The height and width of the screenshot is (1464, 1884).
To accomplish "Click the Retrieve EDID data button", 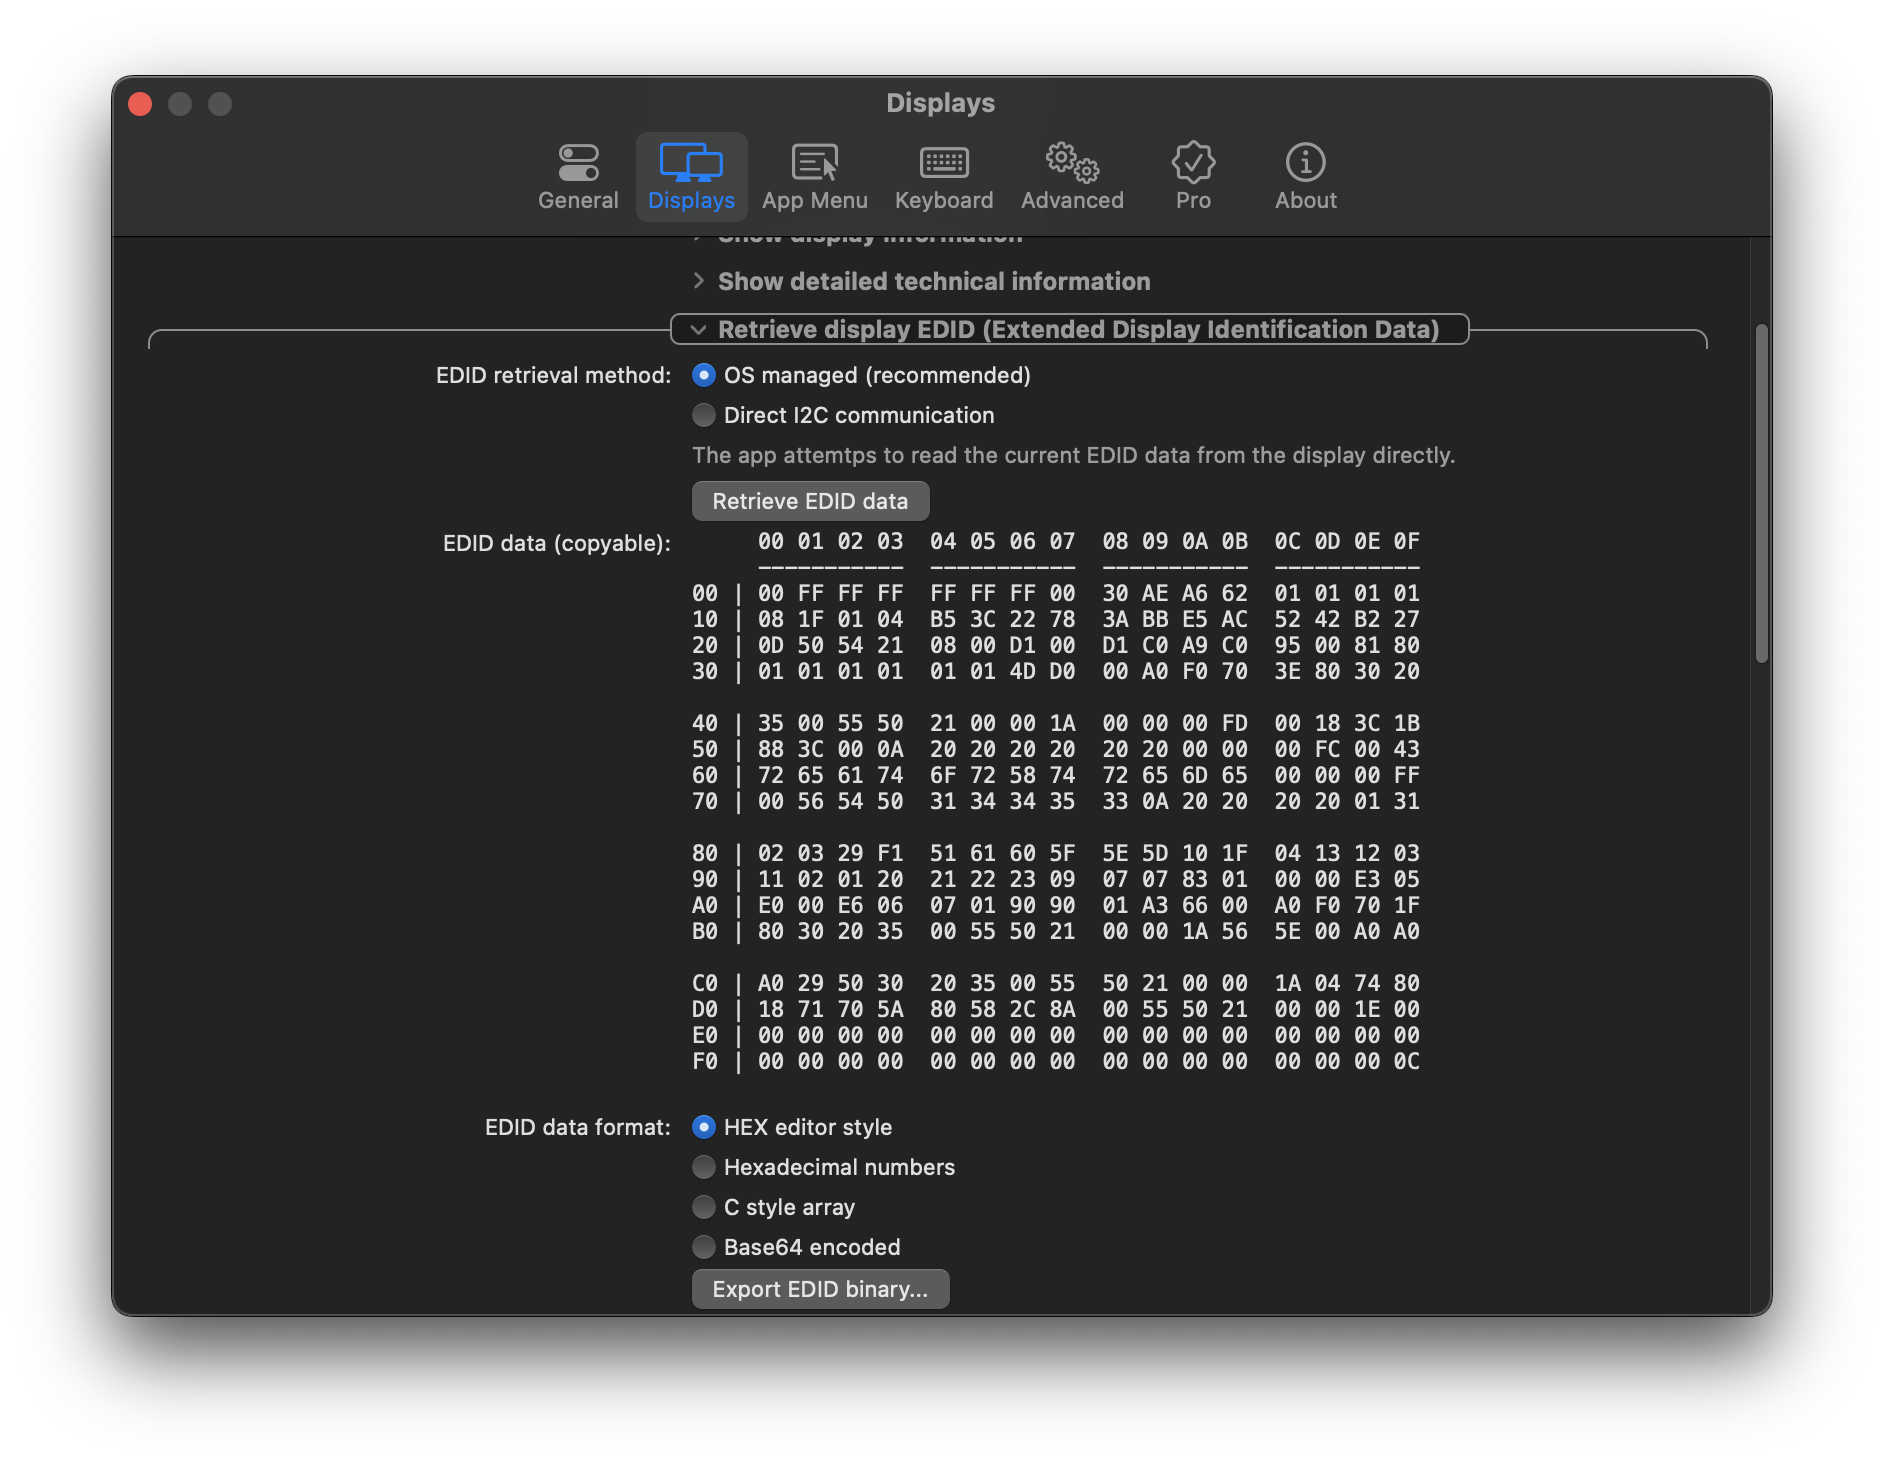I will (x=811, y=500).
